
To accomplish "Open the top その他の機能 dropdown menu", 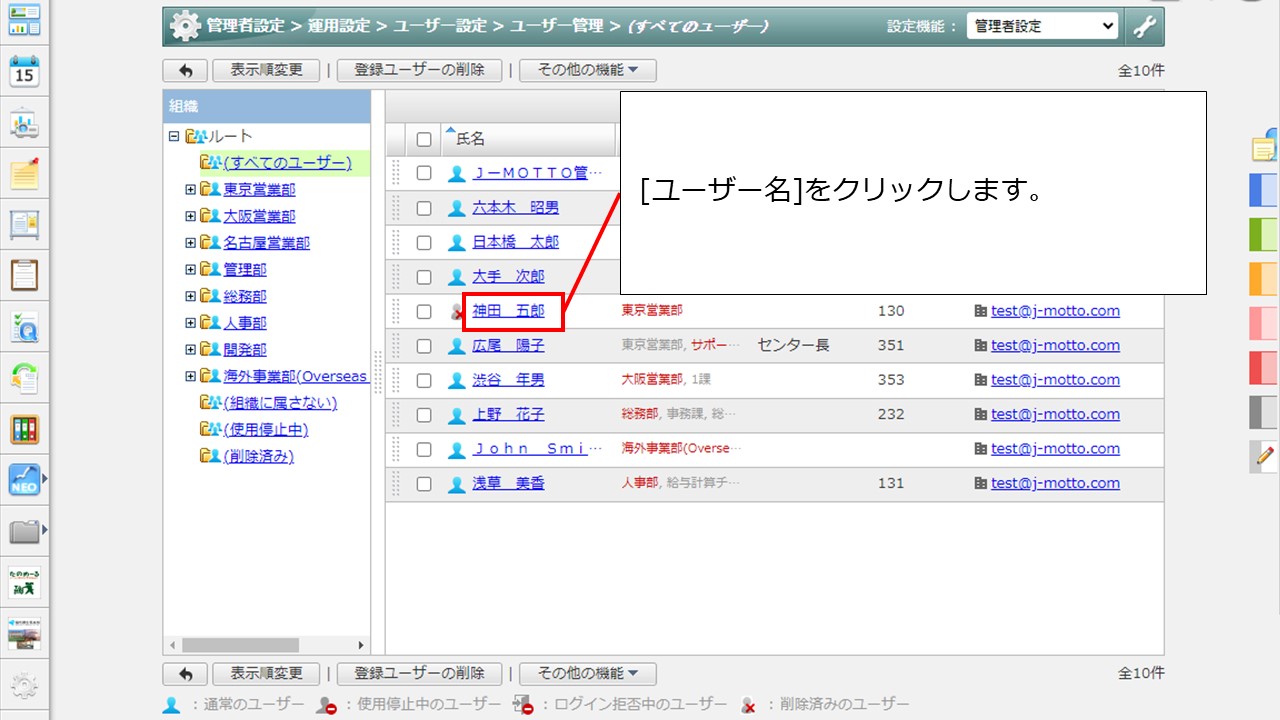I will click(587, 70).
